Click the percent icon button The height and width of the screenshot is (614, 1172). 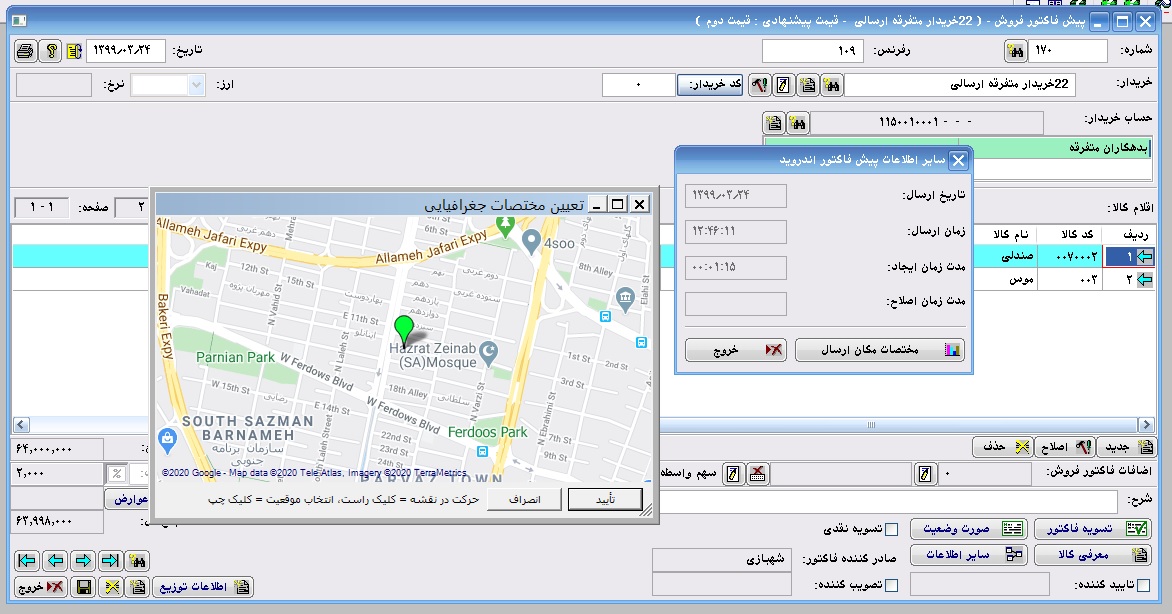coord(116,474)
